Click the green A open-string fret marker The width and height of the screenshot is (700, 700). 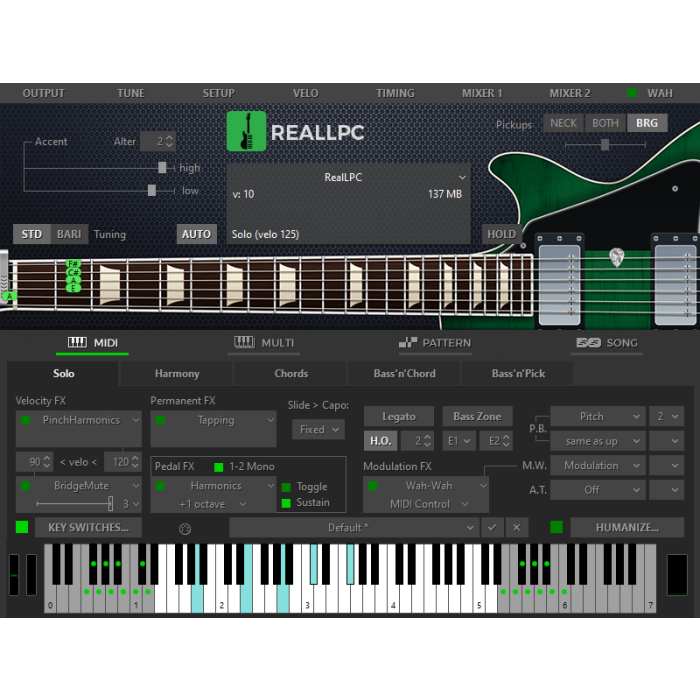9,296
